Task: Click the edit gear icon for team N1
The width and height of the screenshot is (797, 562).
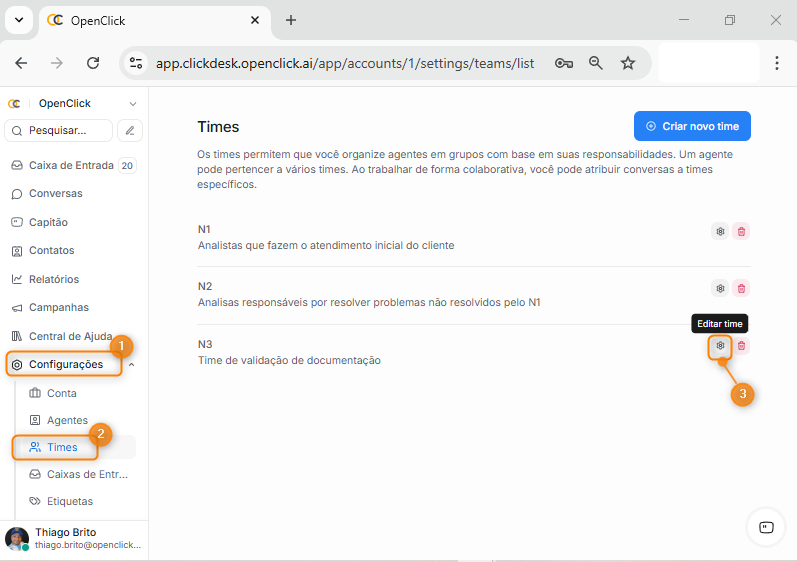Action: point(720,231)
